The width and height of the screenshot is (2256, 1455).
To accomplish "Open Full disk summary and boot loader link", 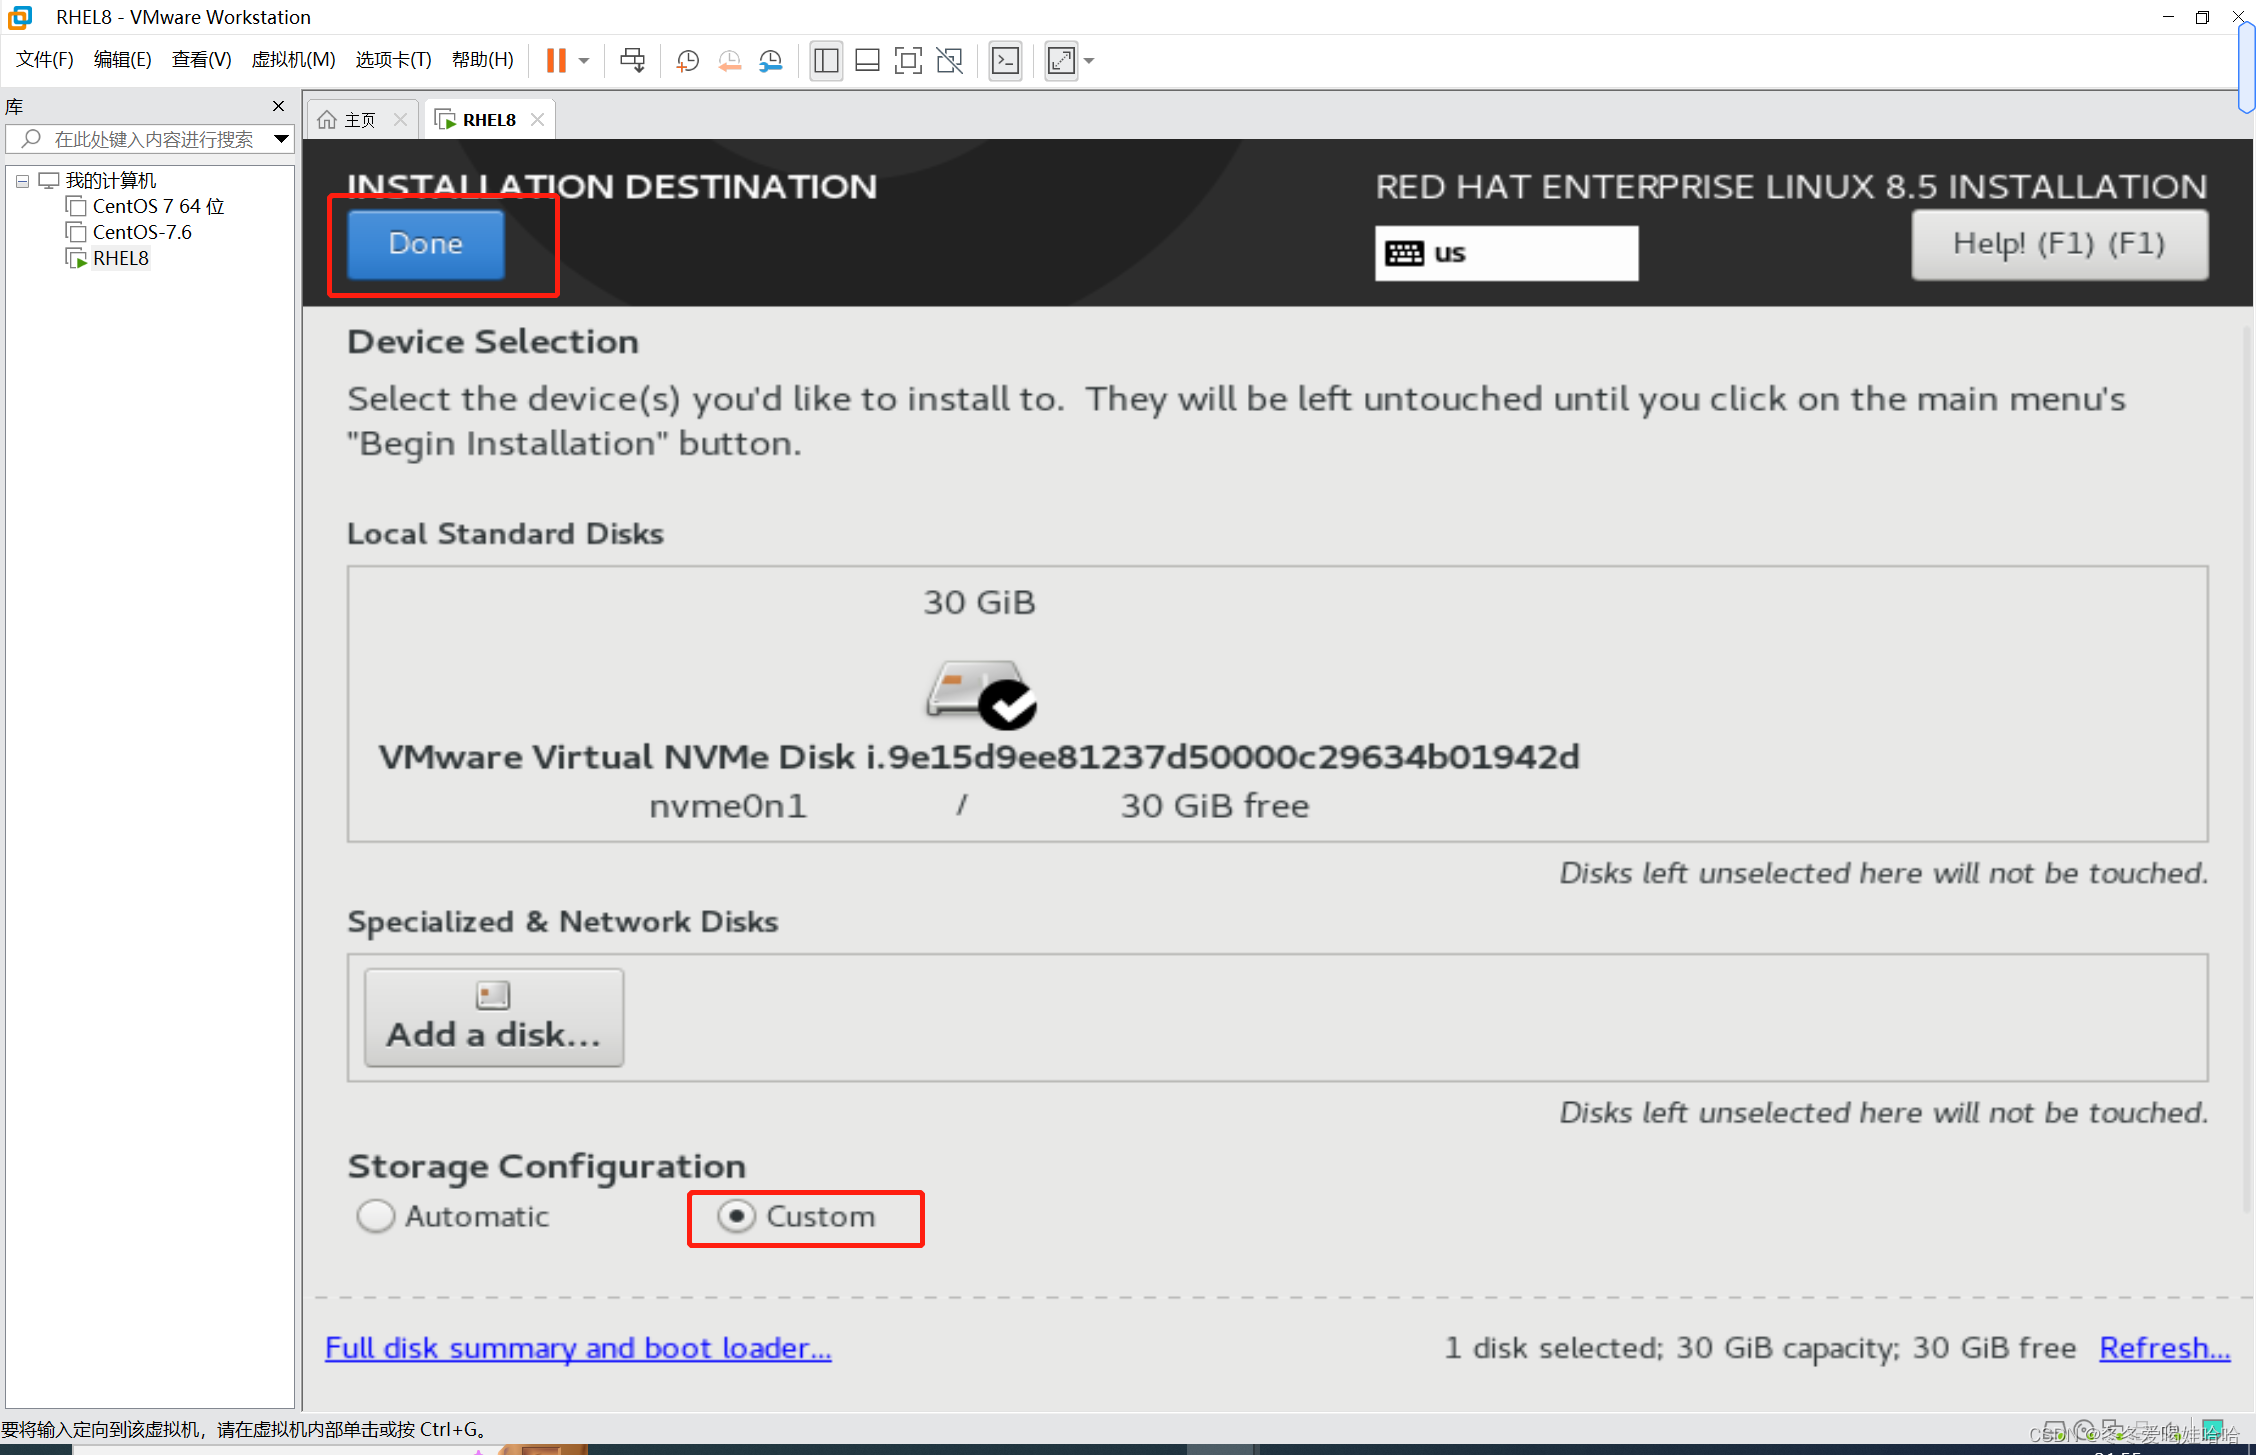I will click(578, 1348).
